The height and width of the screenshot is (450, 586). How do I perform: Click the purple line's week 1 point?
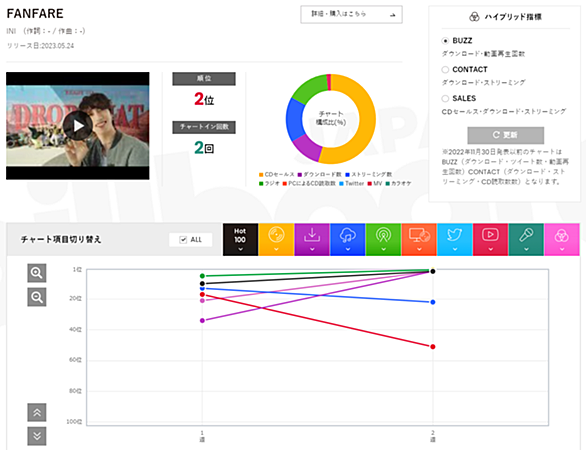[202, 321]
